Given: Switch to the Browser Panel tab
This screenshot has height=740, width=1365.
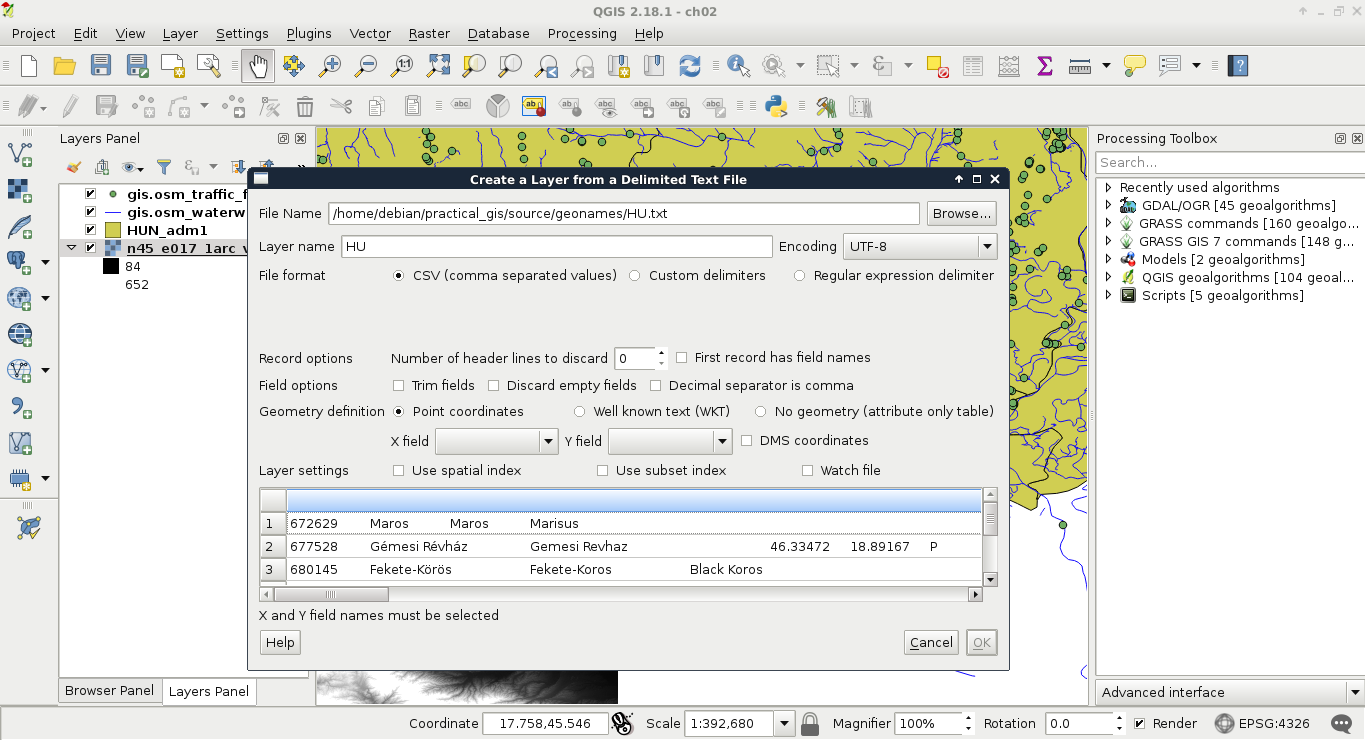Looking at the screenshot, I should [x=109, y=691].
